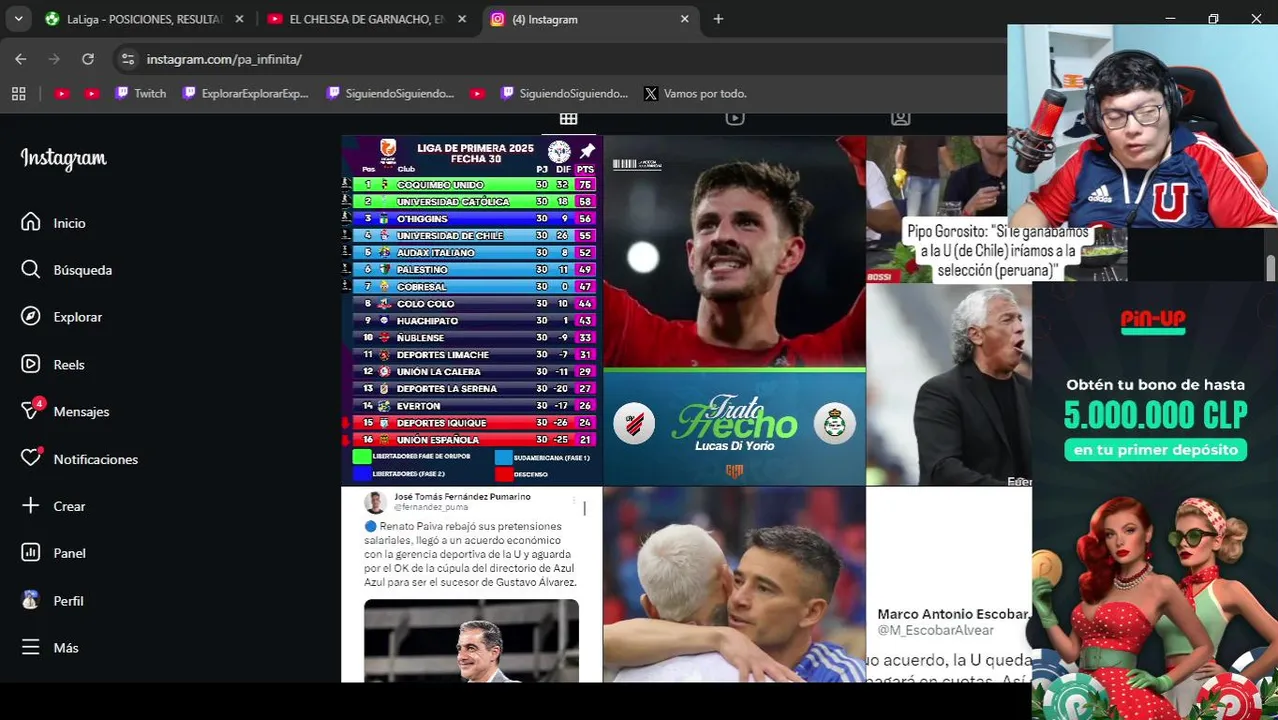The width and height of the screenshot is (1278, 720).
Task: Select the Crear plus icon
Action: pos(31,506)
